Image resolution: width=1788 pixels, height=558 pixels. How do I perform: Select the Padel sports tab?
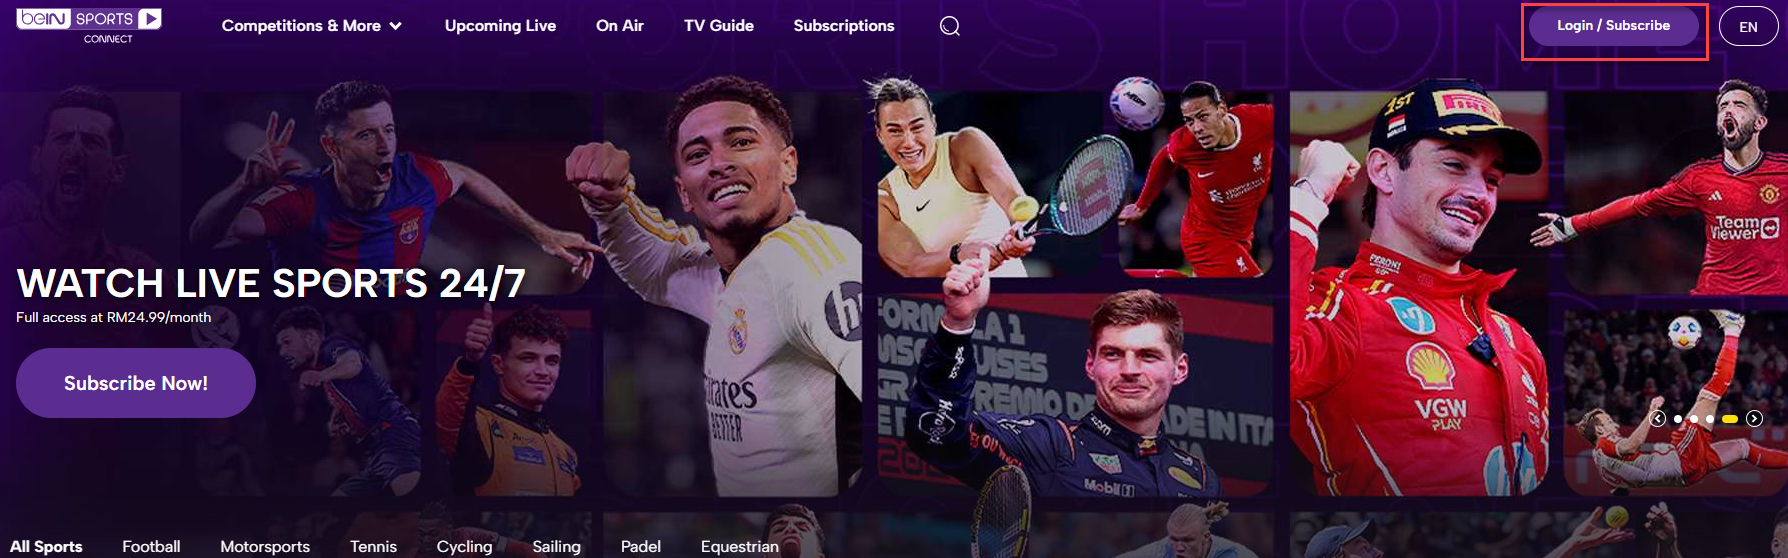[x=640, y=546]
